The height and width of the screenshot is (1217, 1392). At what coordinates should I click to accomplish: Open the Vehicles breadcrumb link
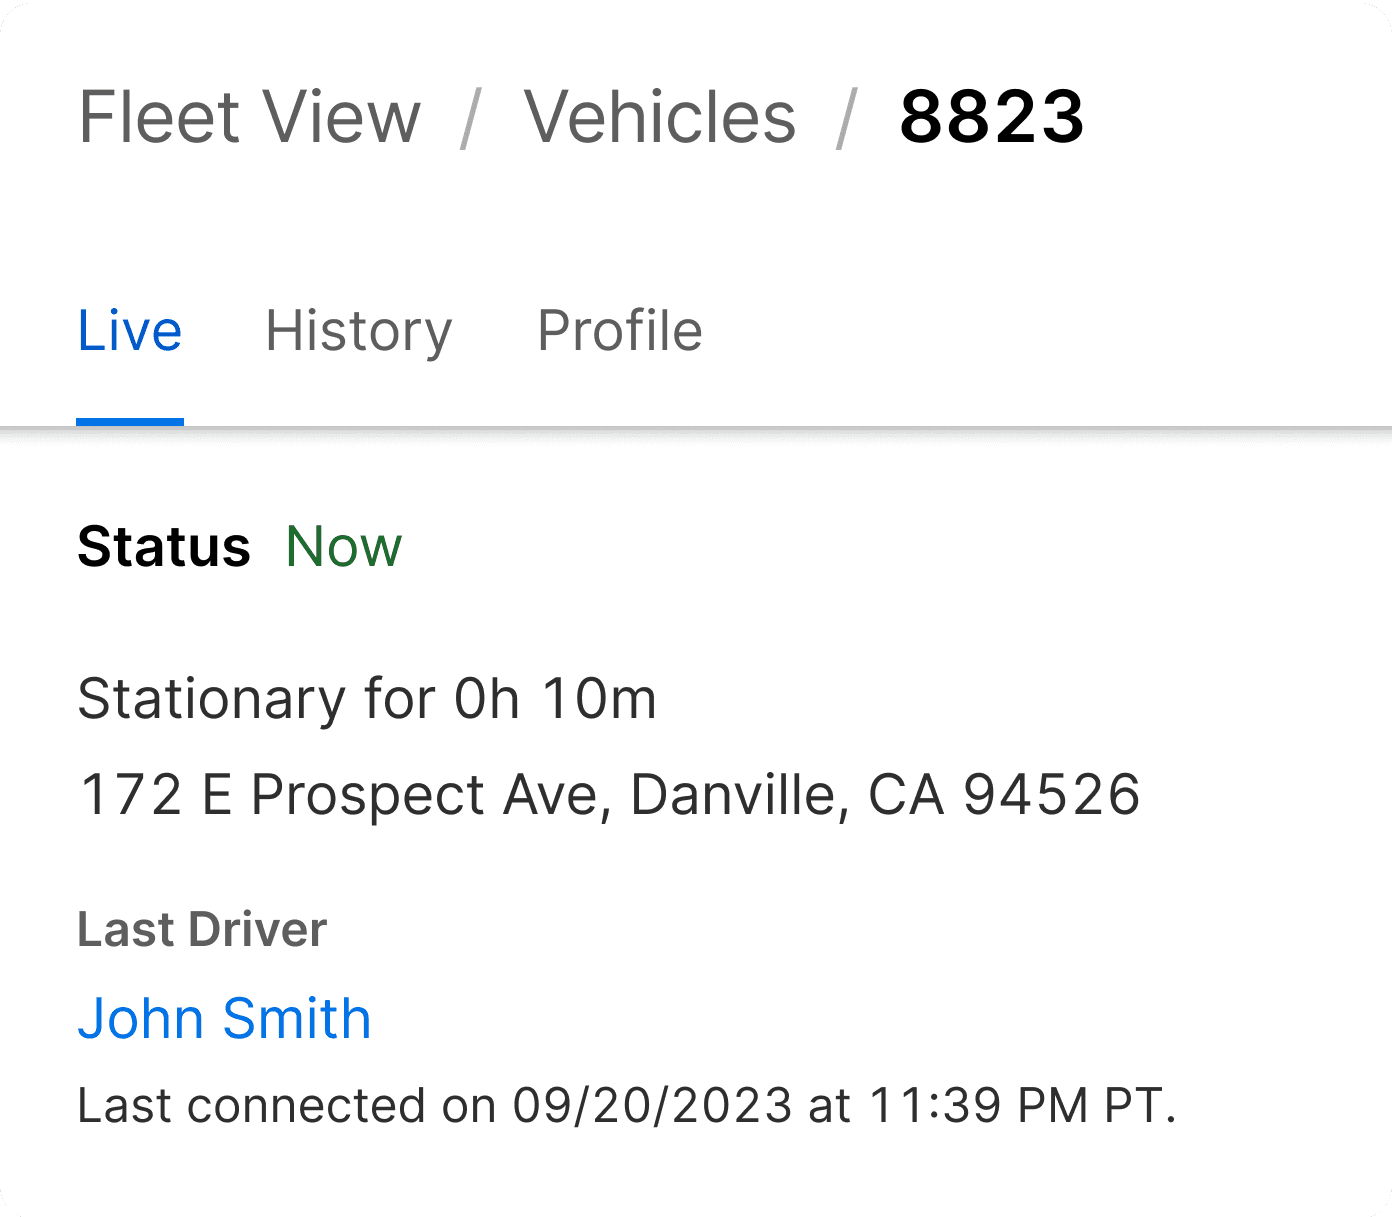tap(660, 117)
